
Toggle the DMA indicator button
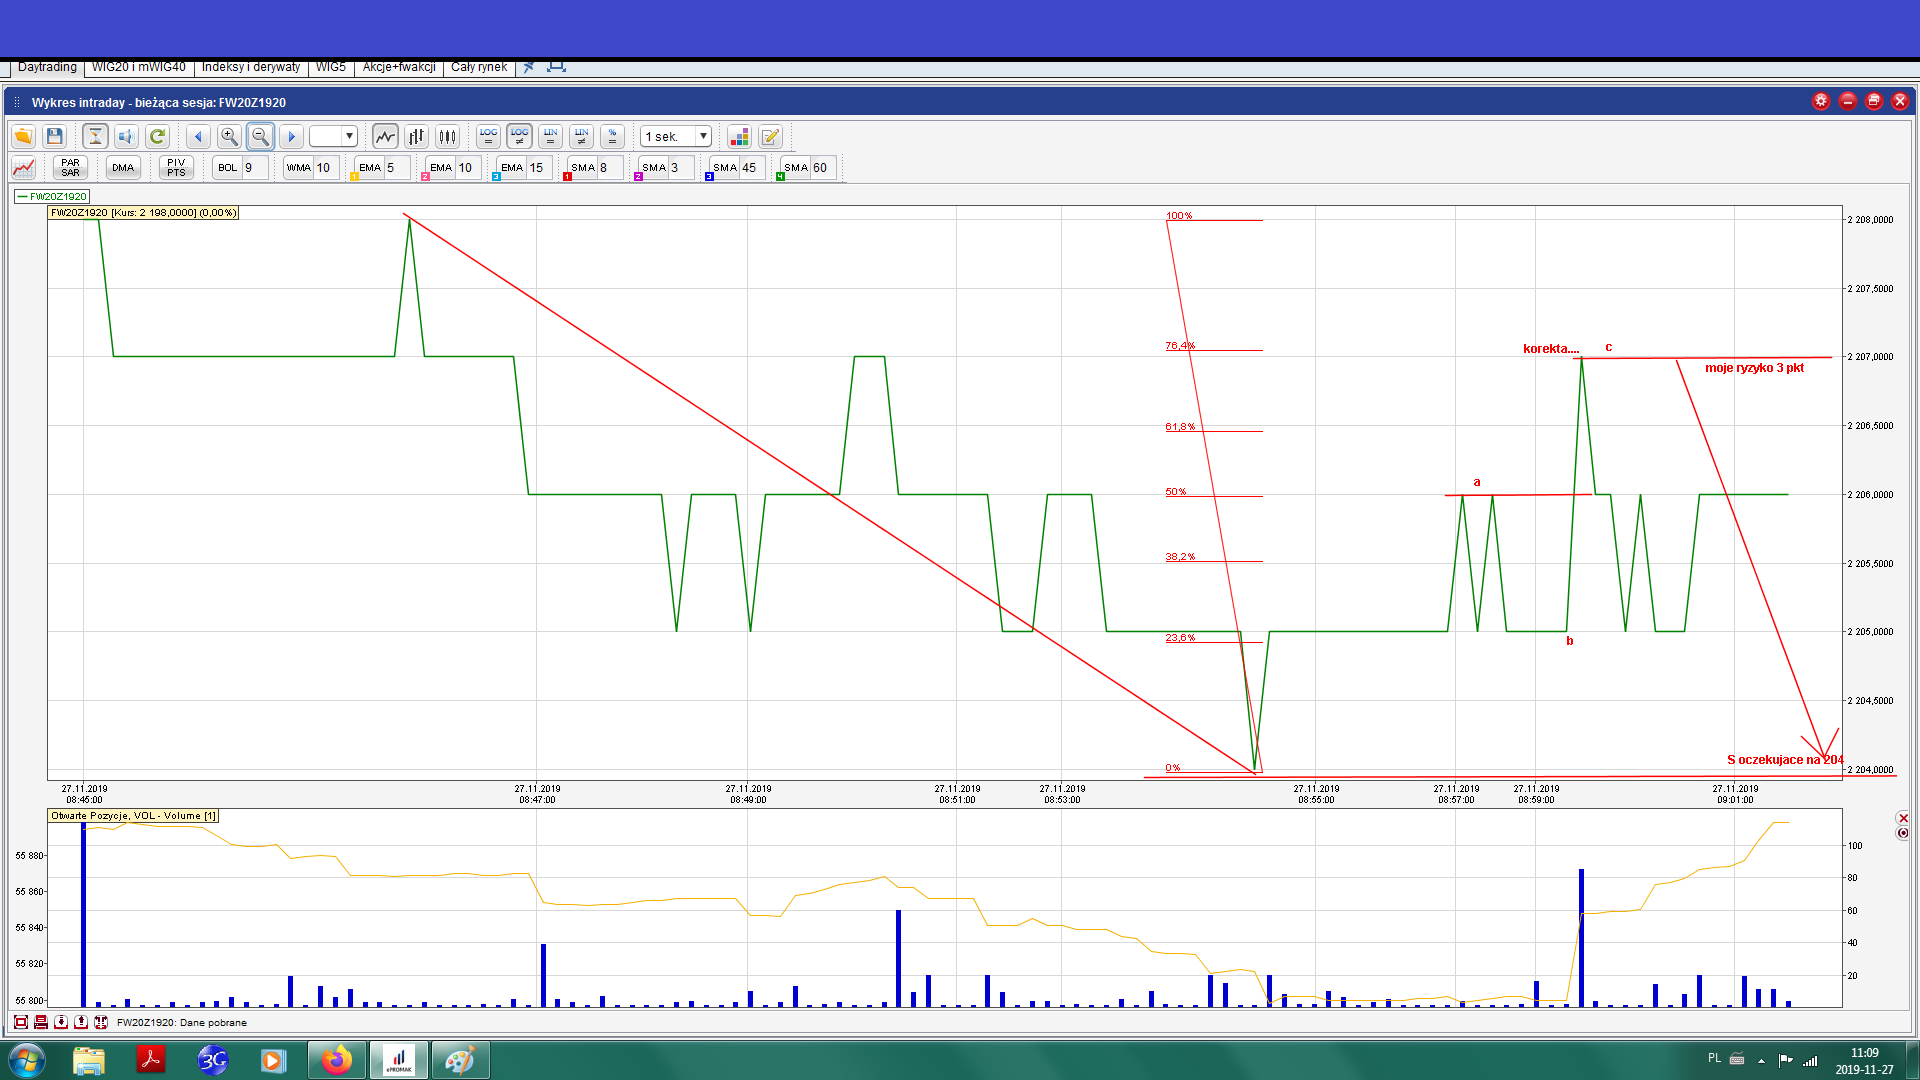(x=123, y=168)
